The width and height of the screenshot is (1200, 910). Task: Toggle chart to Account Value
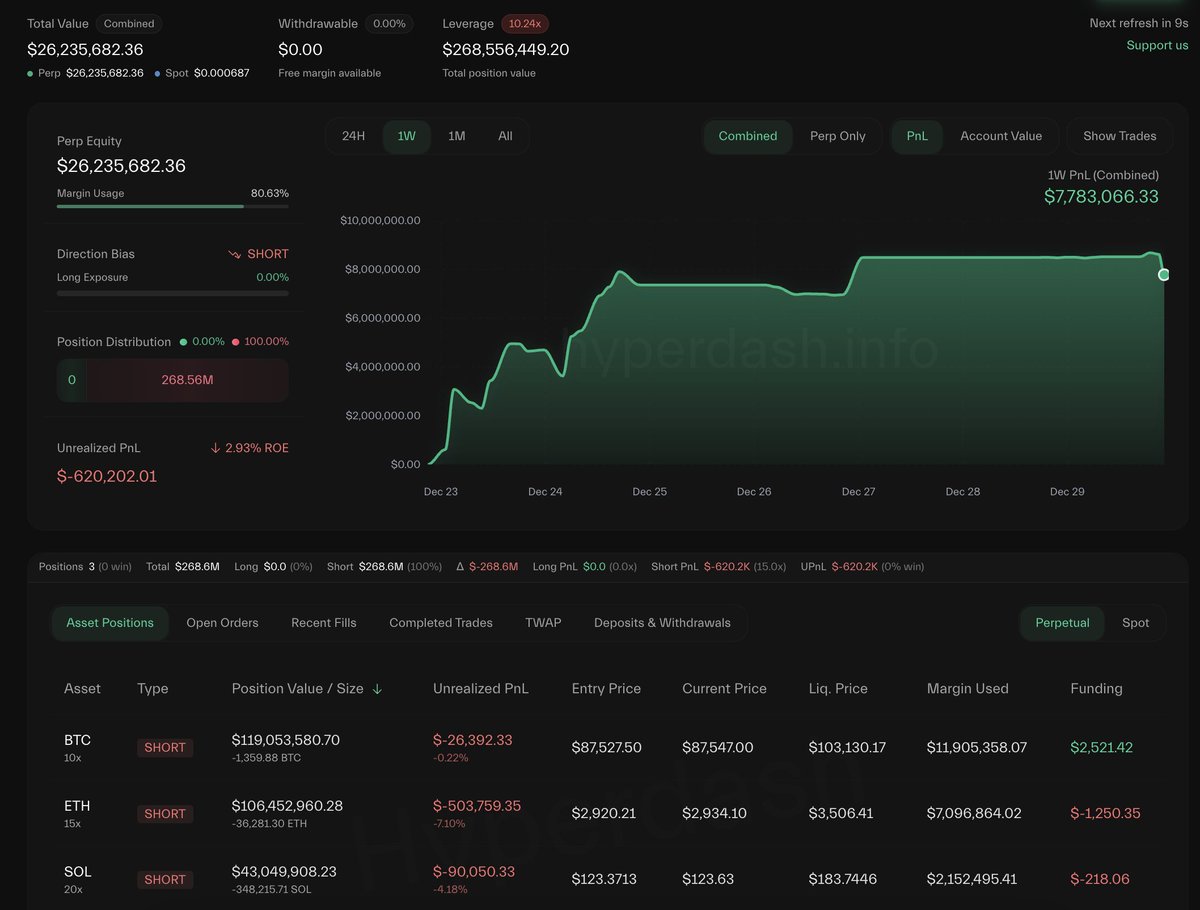click(x=1000, y=136)
